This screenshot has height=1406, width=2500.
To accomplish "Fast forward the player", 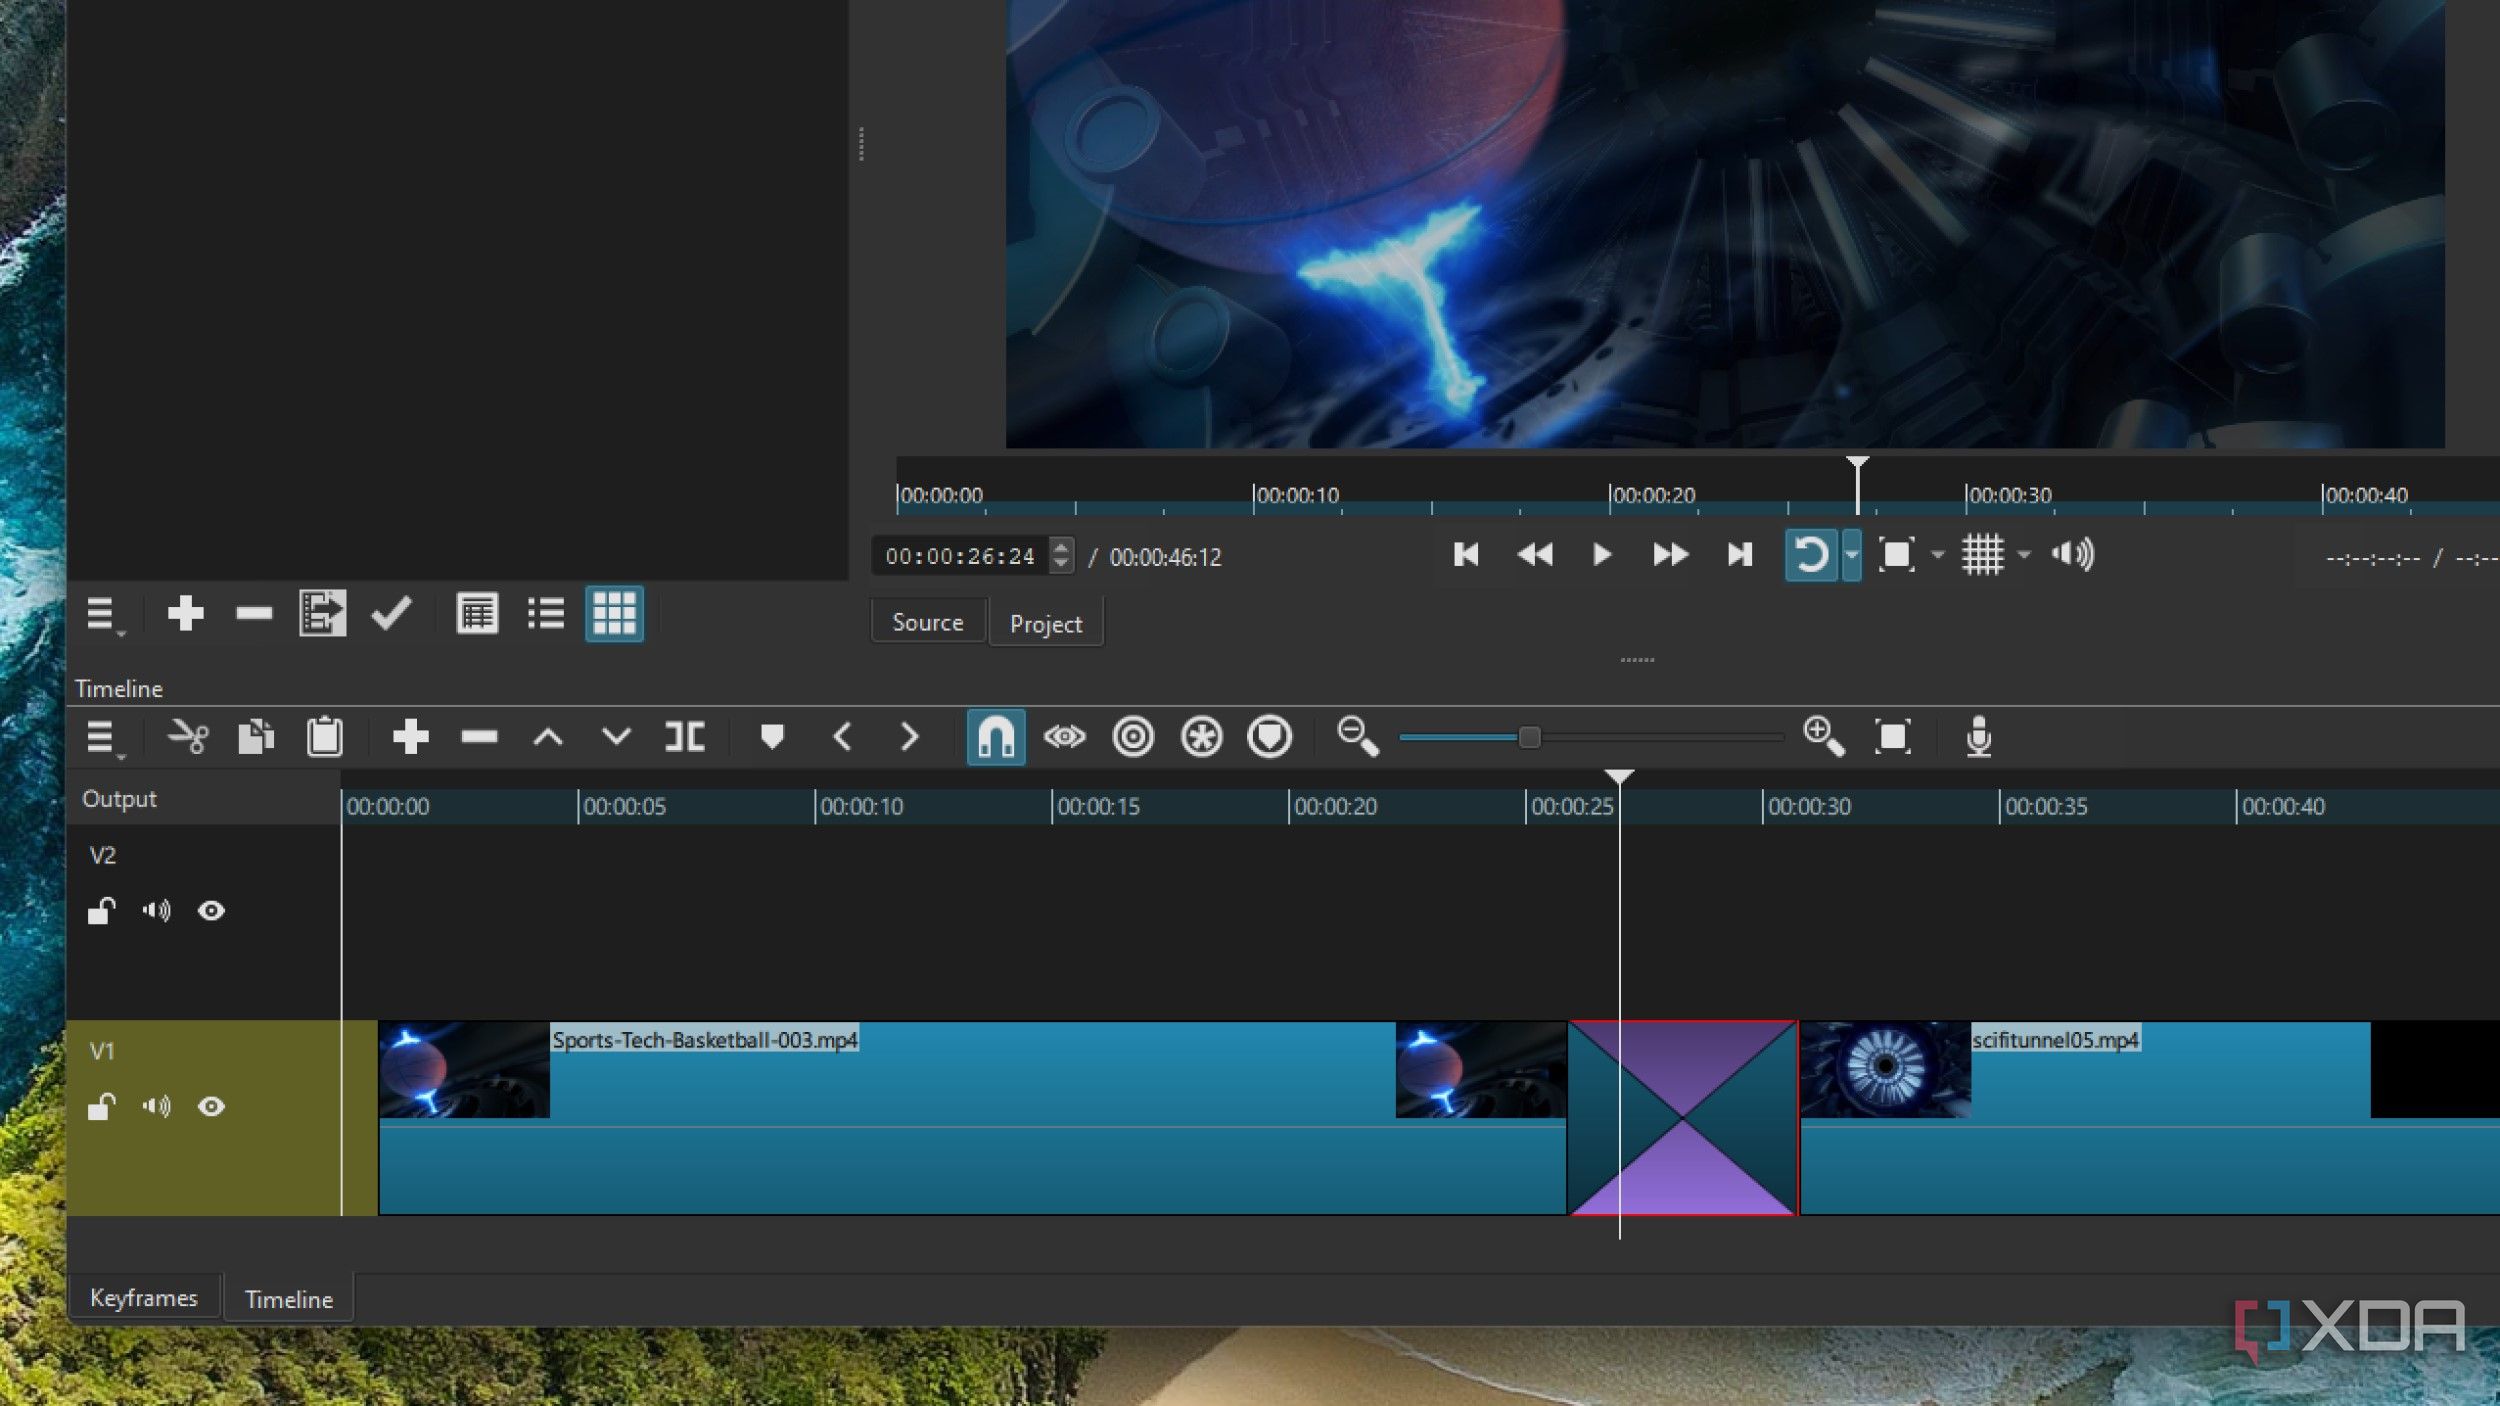I will coord(1670,554).
